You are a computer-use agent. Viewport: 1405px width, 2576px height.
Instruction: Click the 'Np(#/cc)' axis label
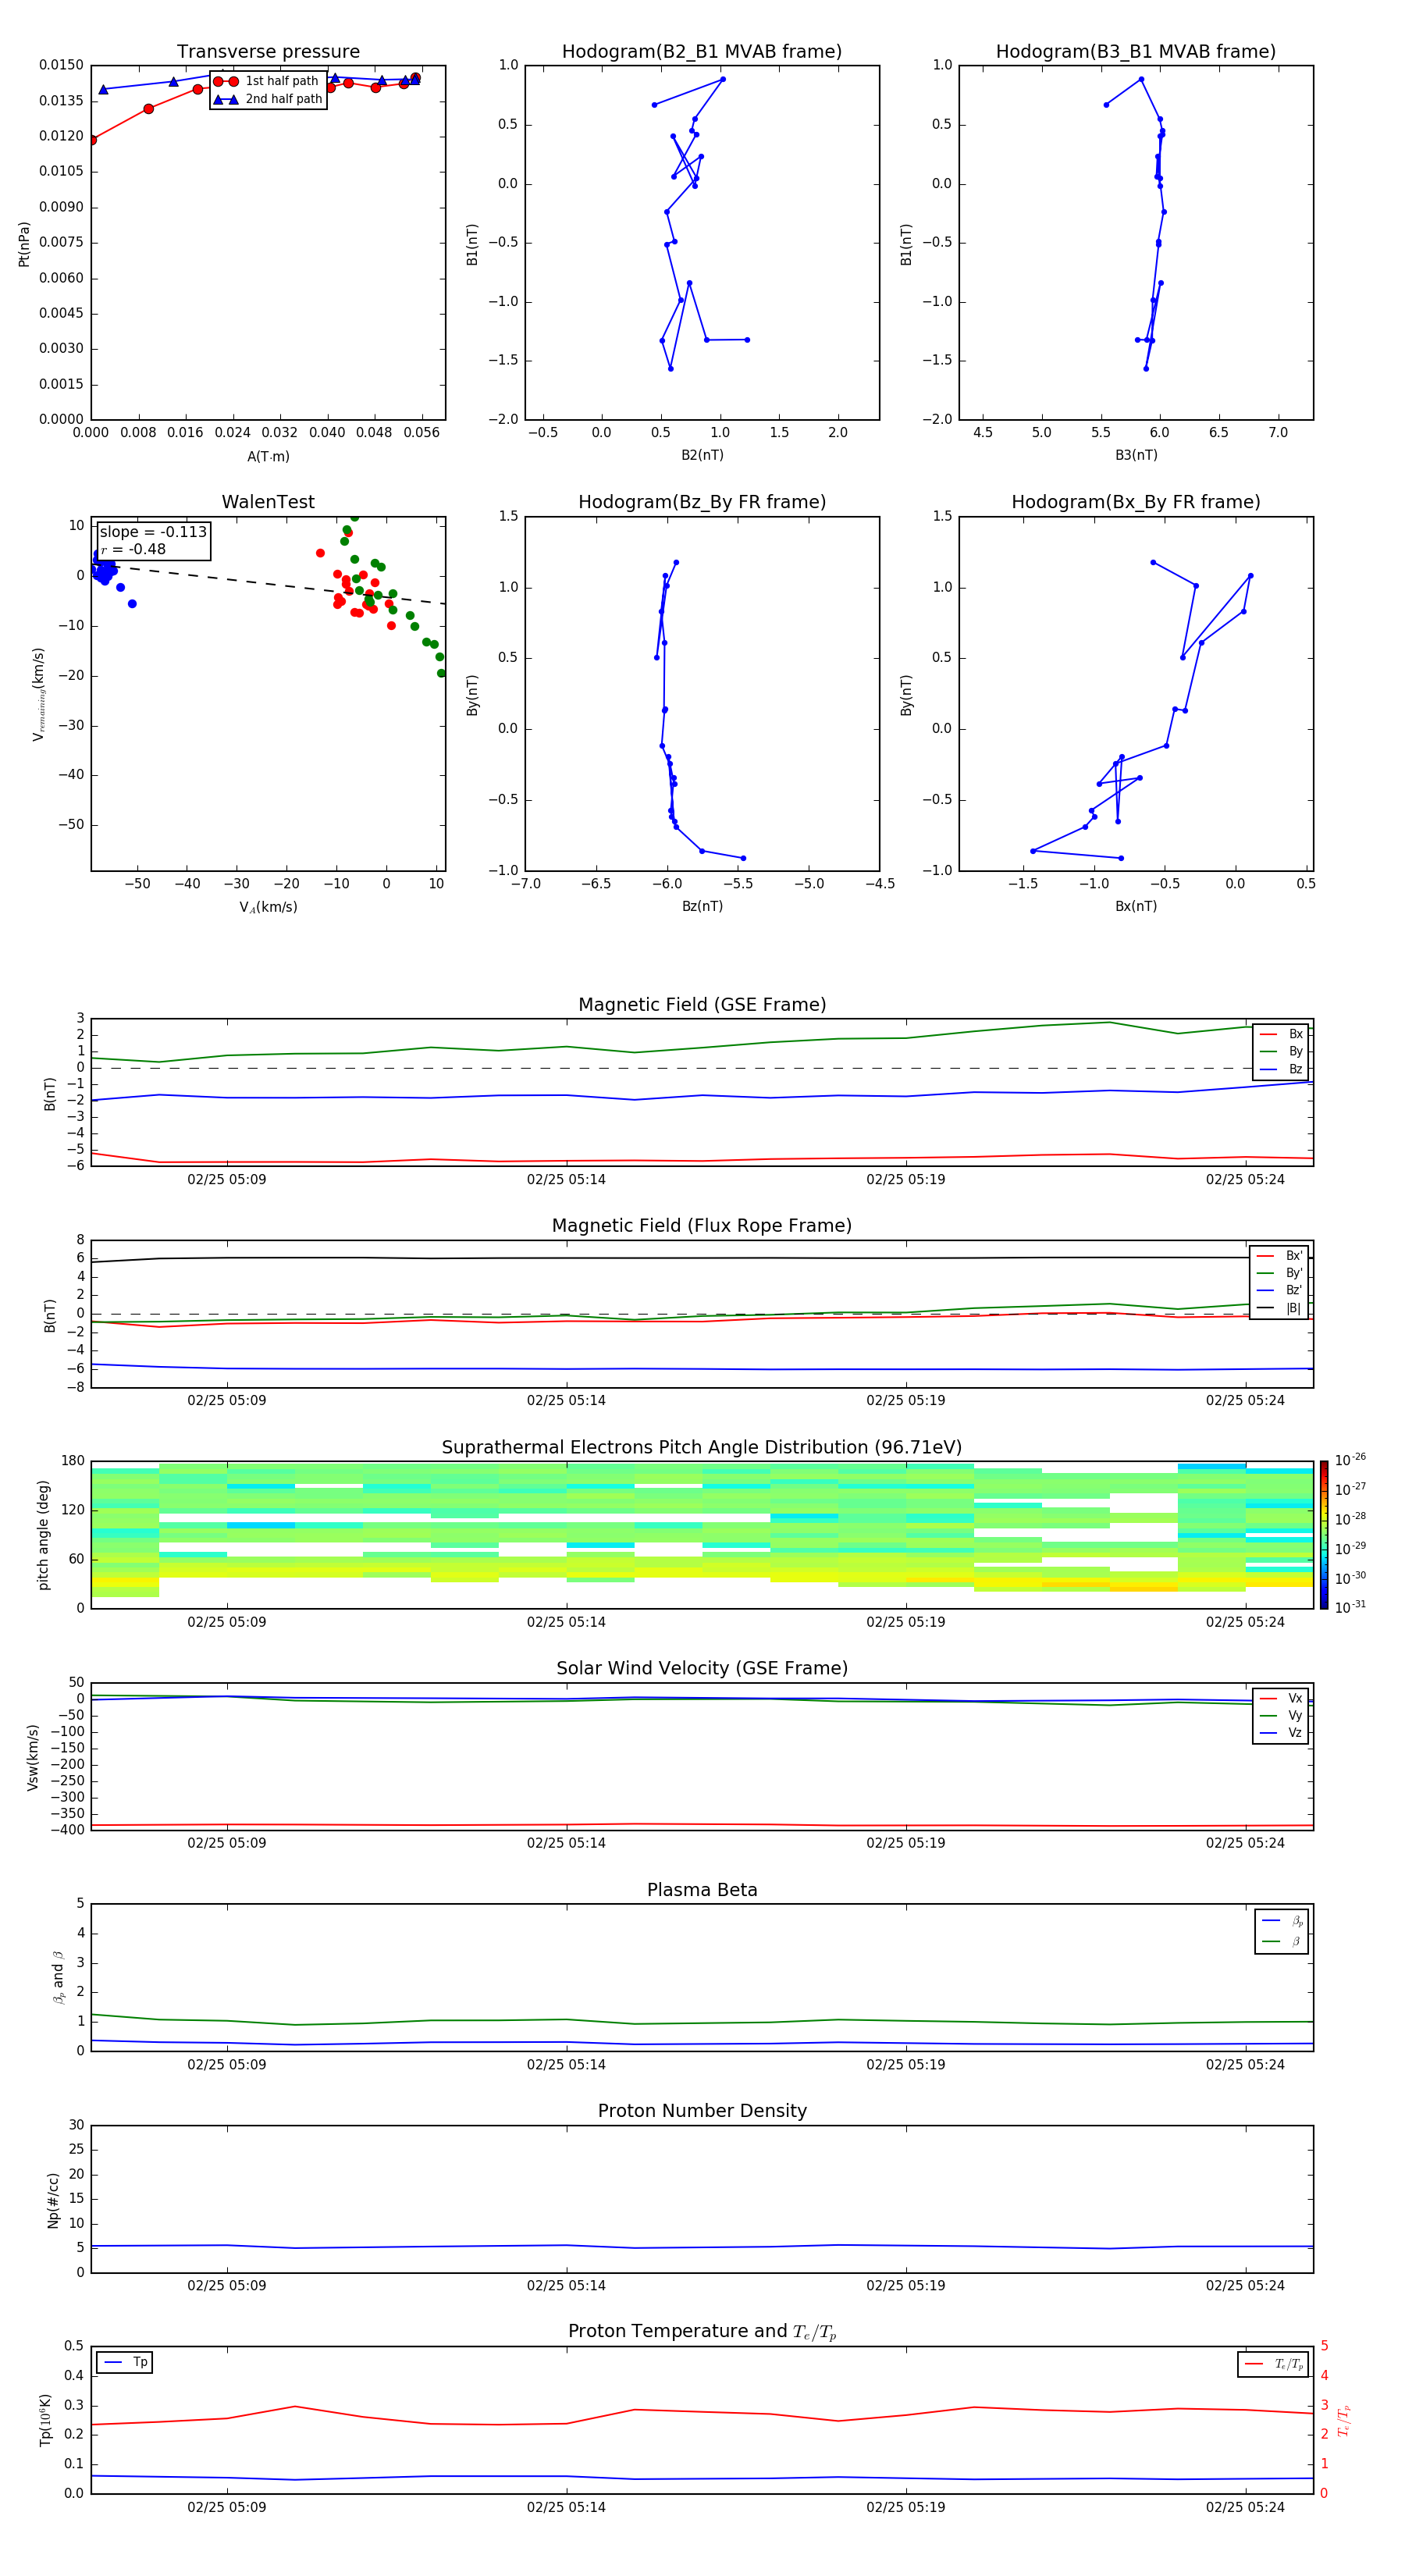coord(53,2200)
